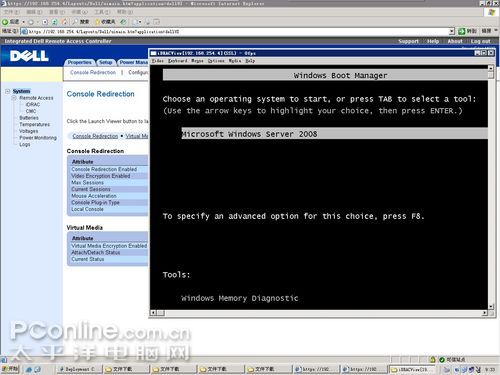
Task: Open the Properties tab
Action: pyautogui.click(x=79, y=62)
